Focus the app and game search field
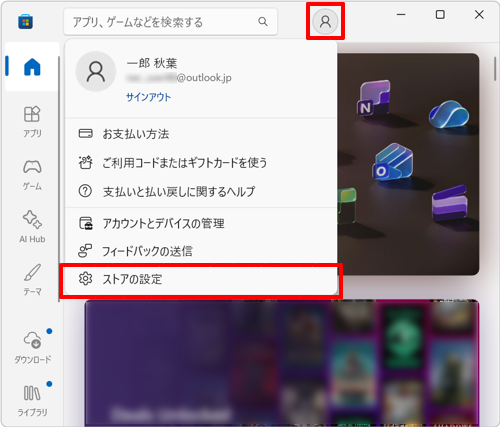500x427 pixels. pos(171,22)
